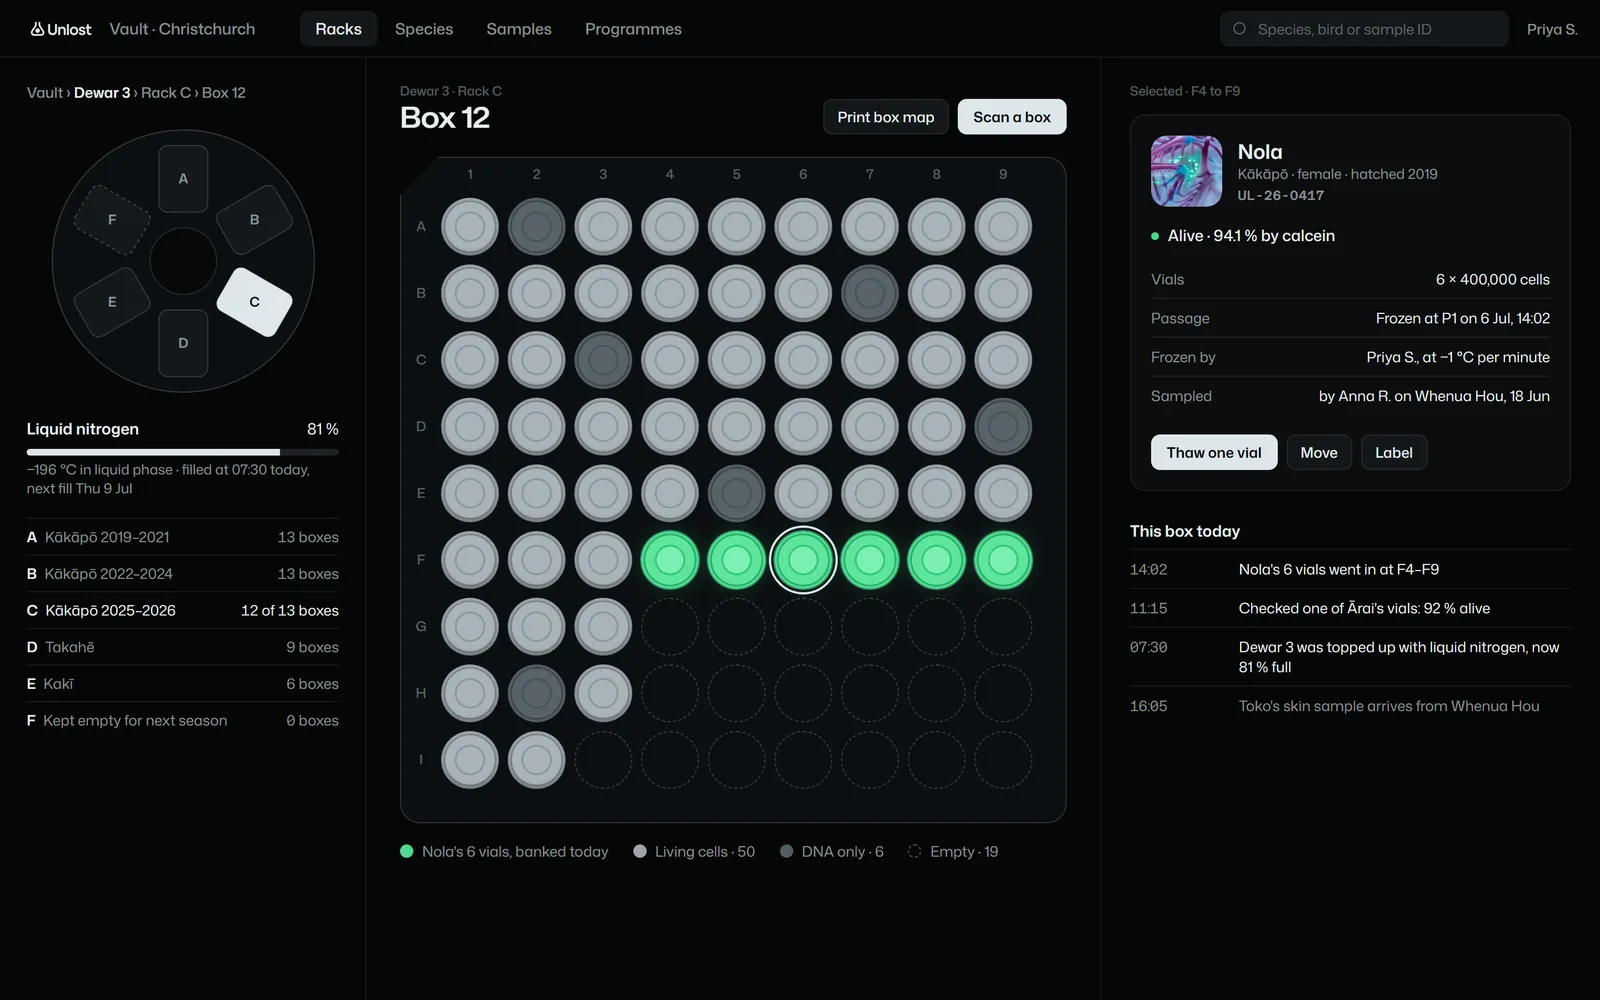Select the green vial at F9

(1003, 560)
